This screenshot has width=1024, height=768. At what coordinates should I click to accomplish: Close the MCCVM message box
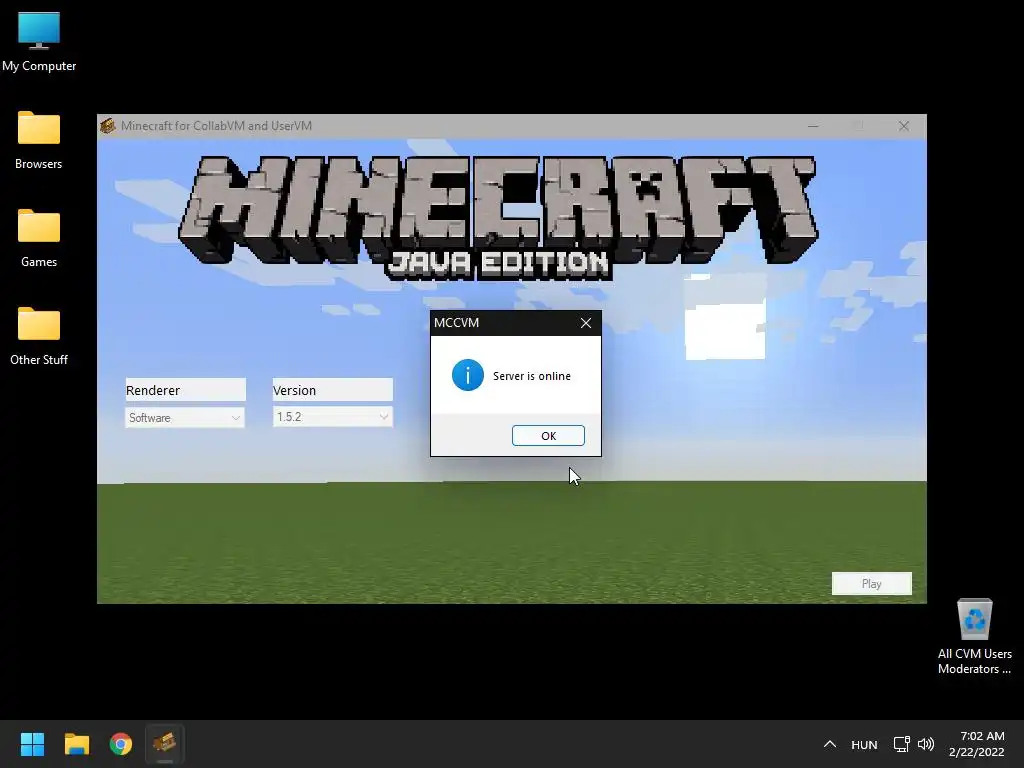point(586,323)
